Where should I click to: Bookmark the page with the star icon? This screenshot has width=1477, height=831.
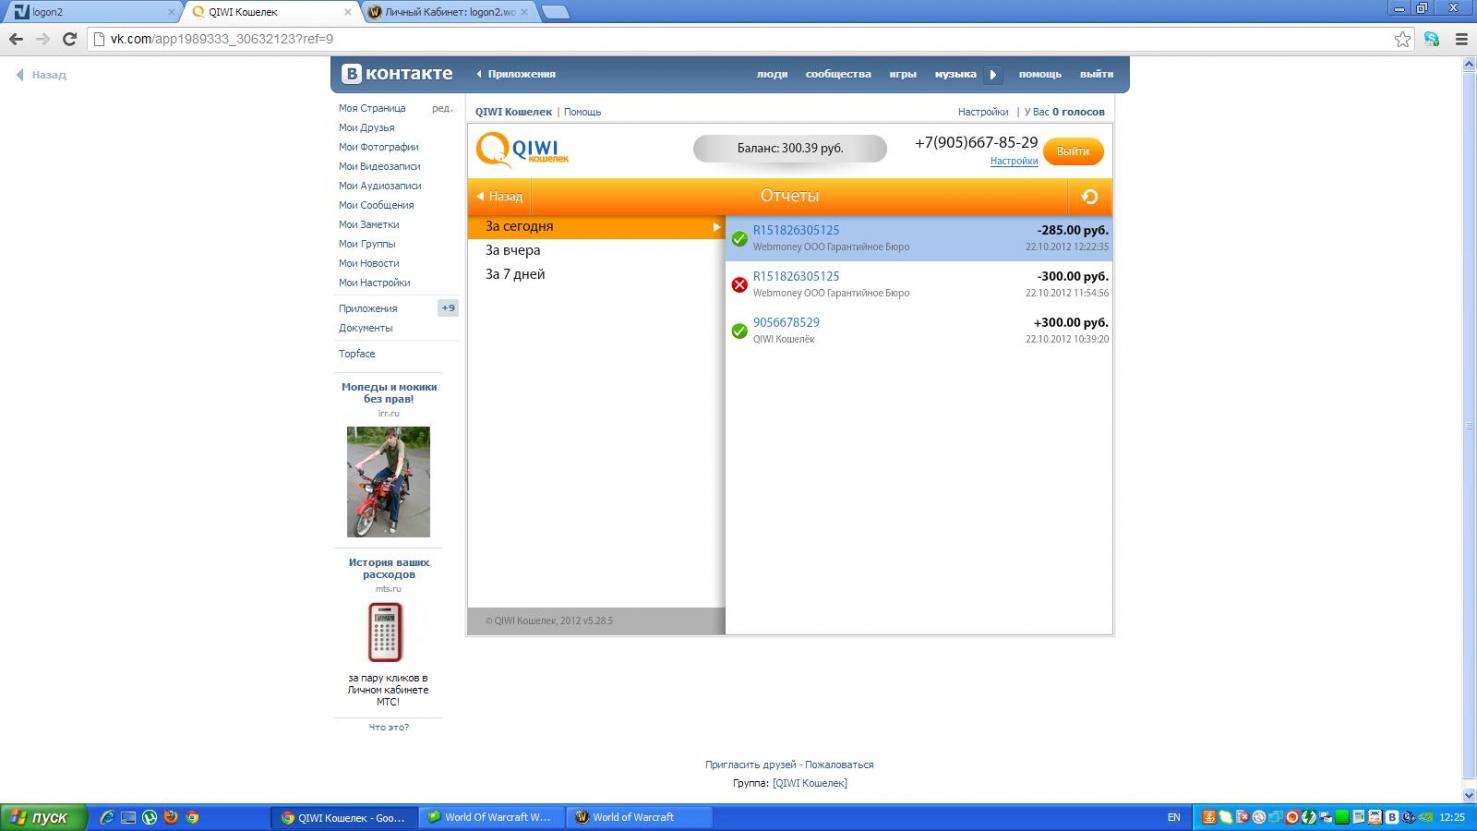click(1402, 39)
